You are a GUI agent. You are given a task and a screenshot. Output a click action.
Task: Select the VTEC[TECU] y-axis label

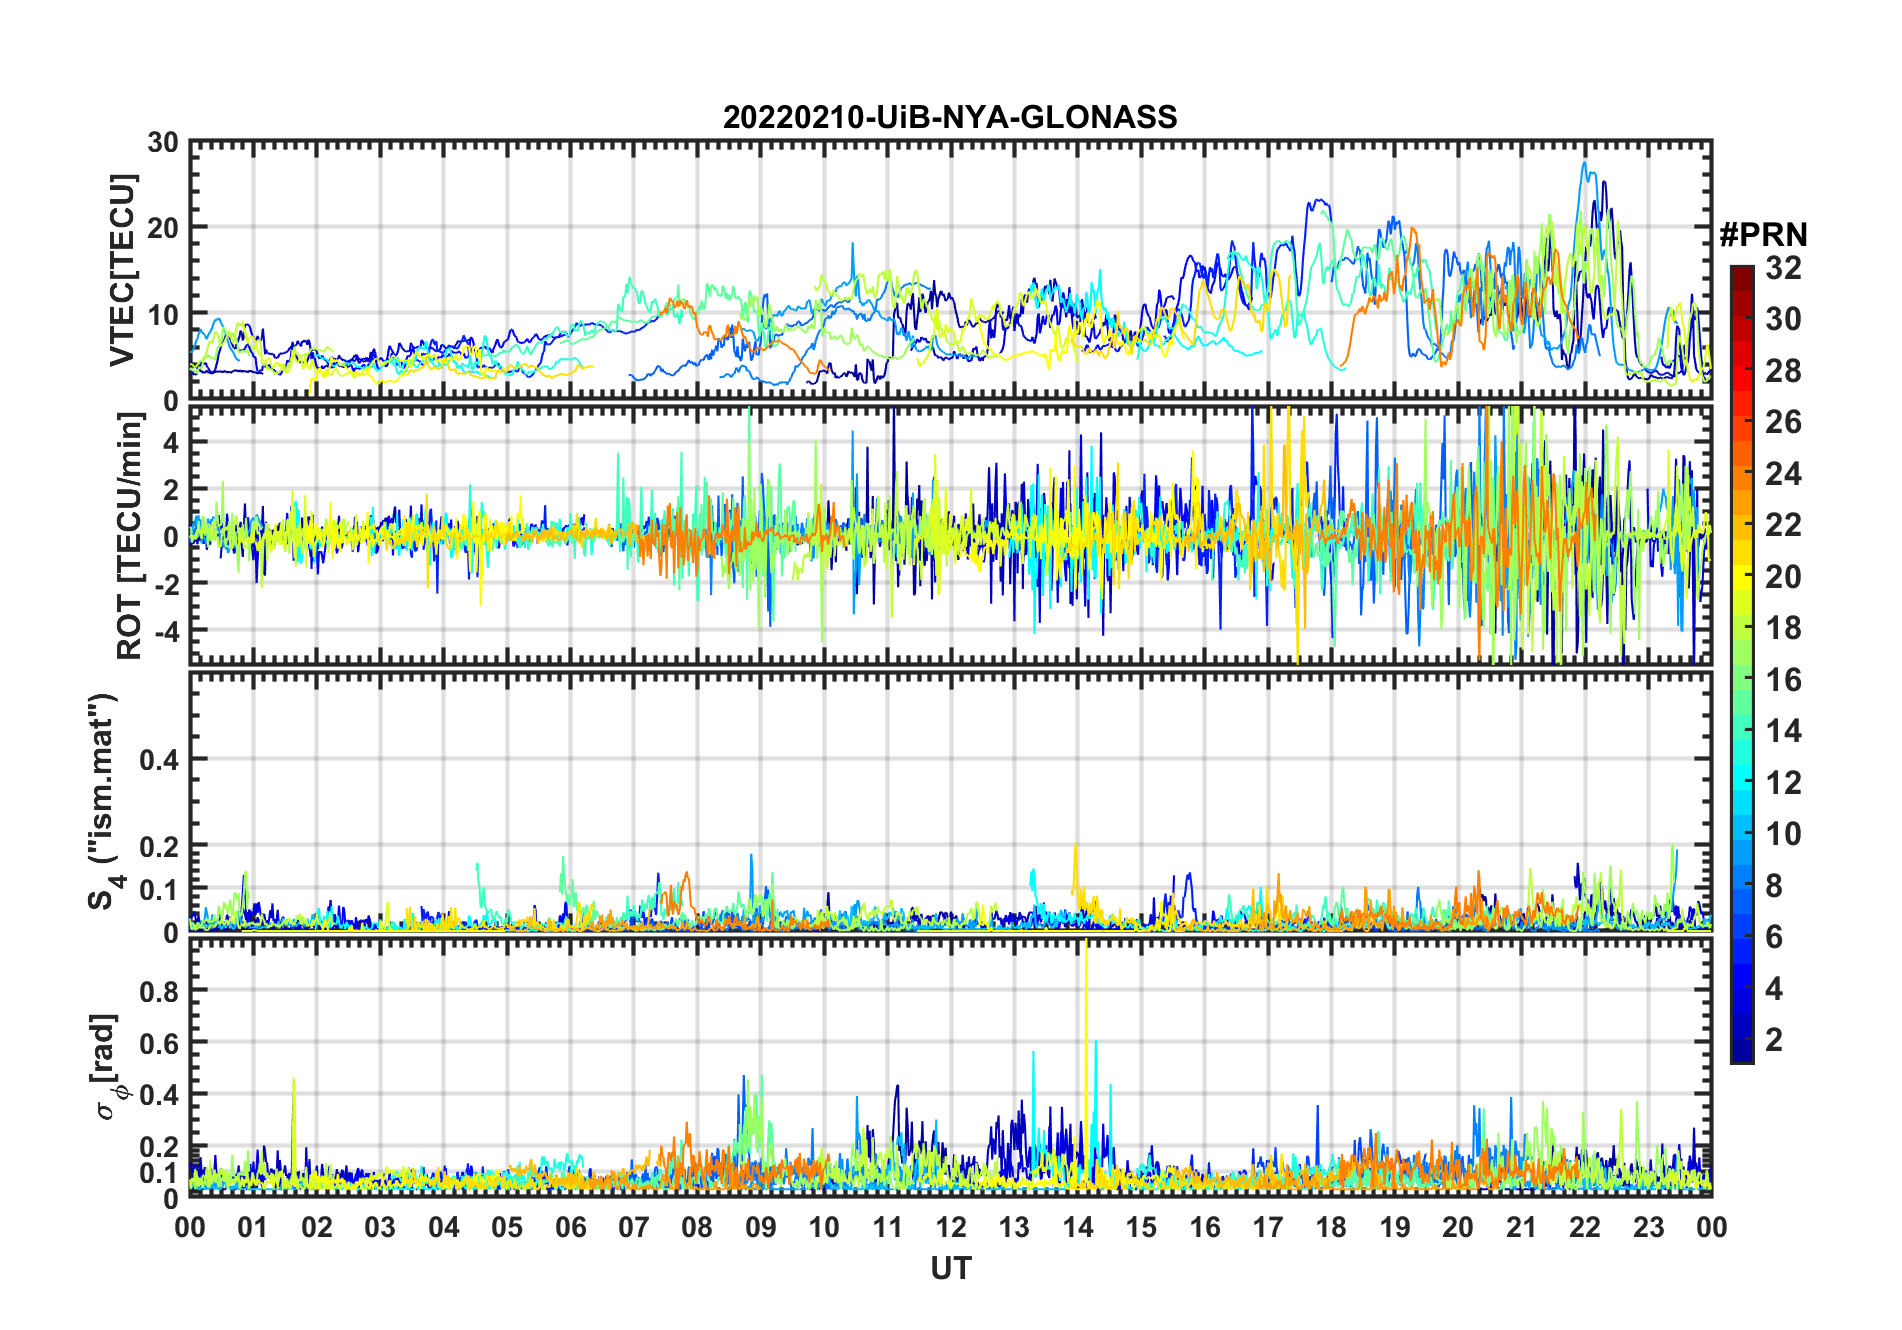(x=122, y=270)
